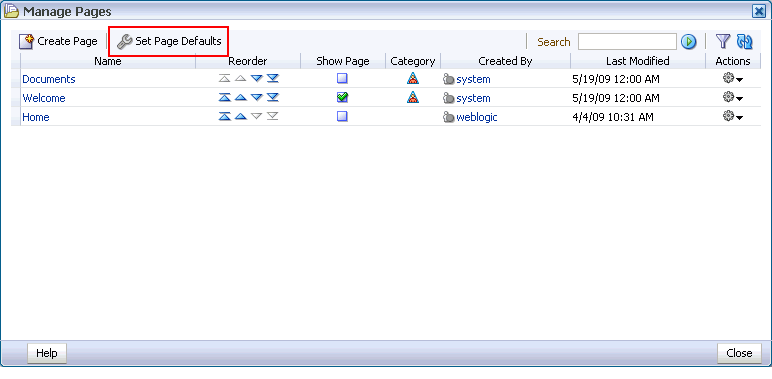Click the Category column header
This screenshot has height=379, width=772.
click(413, 61)
